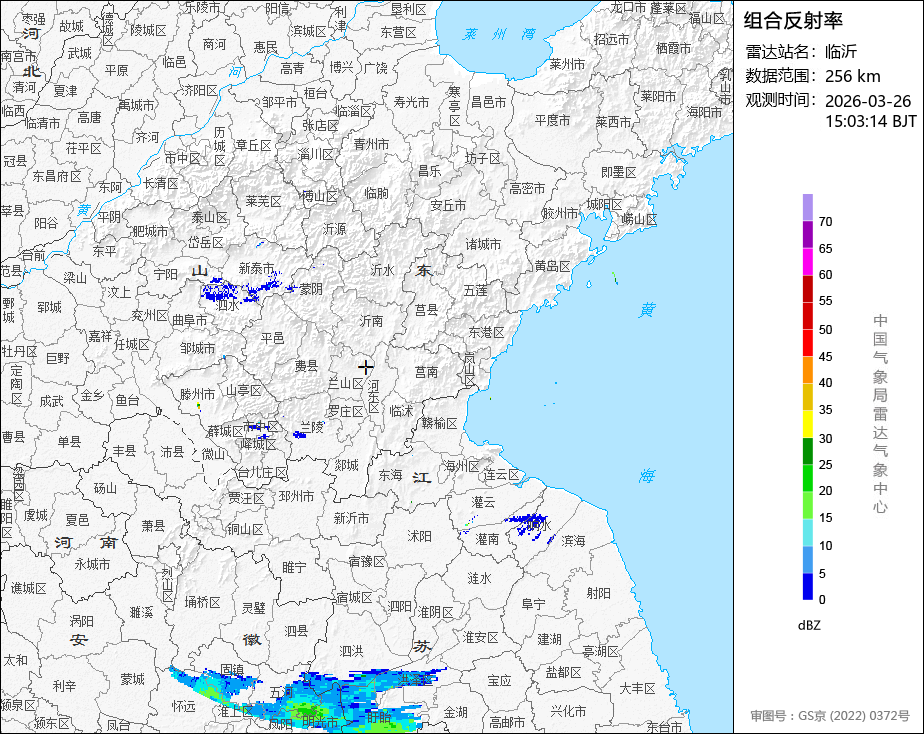Click the 兰山区 map label

pyautogui.click(x=346, y=383)
